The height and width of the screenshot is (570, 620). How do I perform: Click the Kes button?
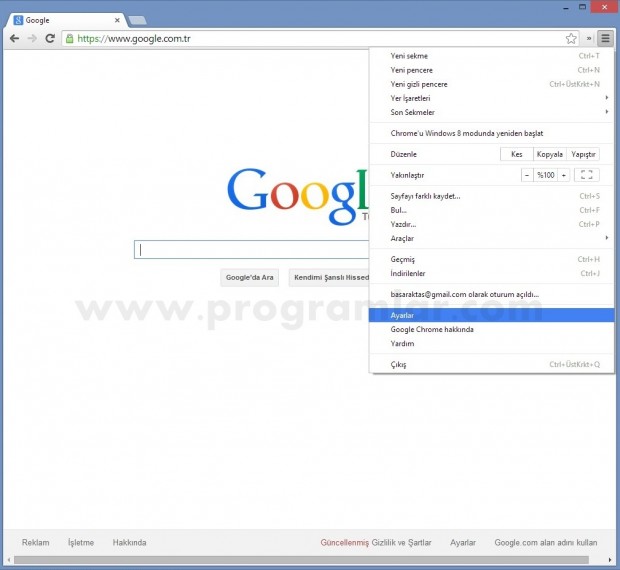pyautogui.click(x=516, y=154)
